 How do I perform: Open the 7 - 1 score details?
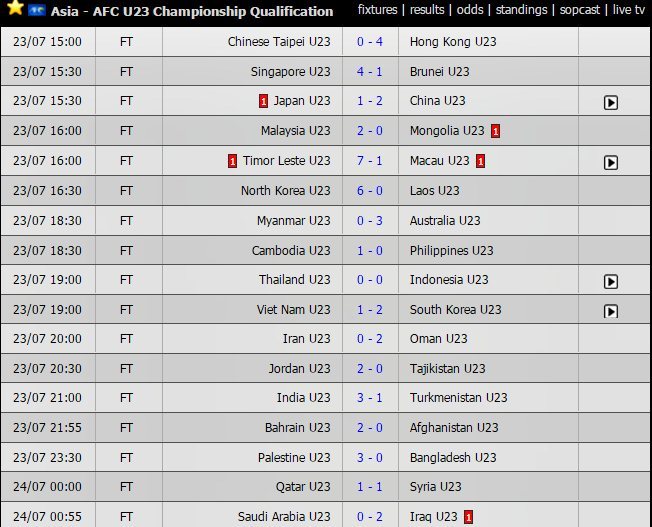[x=369, y=161]
